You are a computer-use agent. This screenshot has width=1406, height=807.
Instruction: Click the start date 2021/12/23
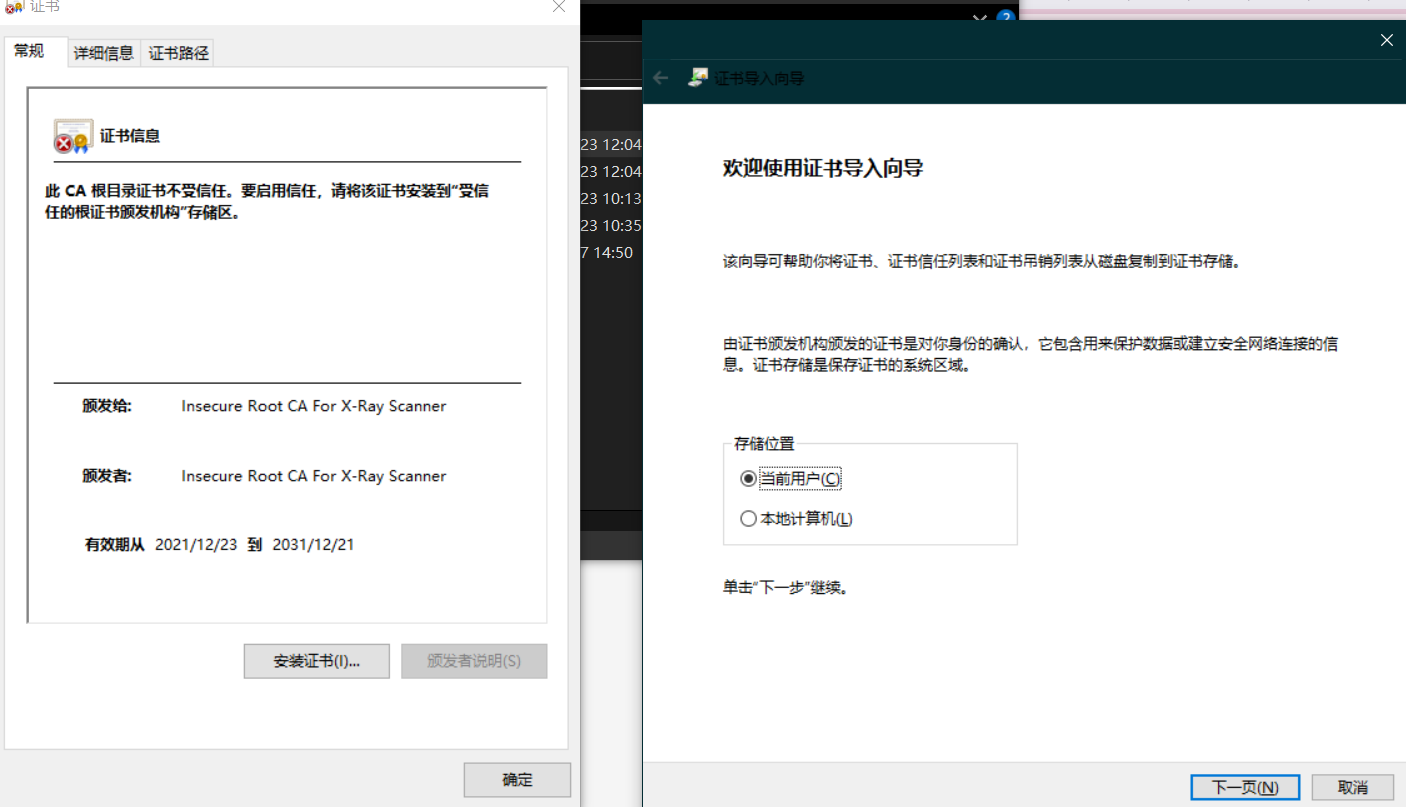[x=196, y=545]
